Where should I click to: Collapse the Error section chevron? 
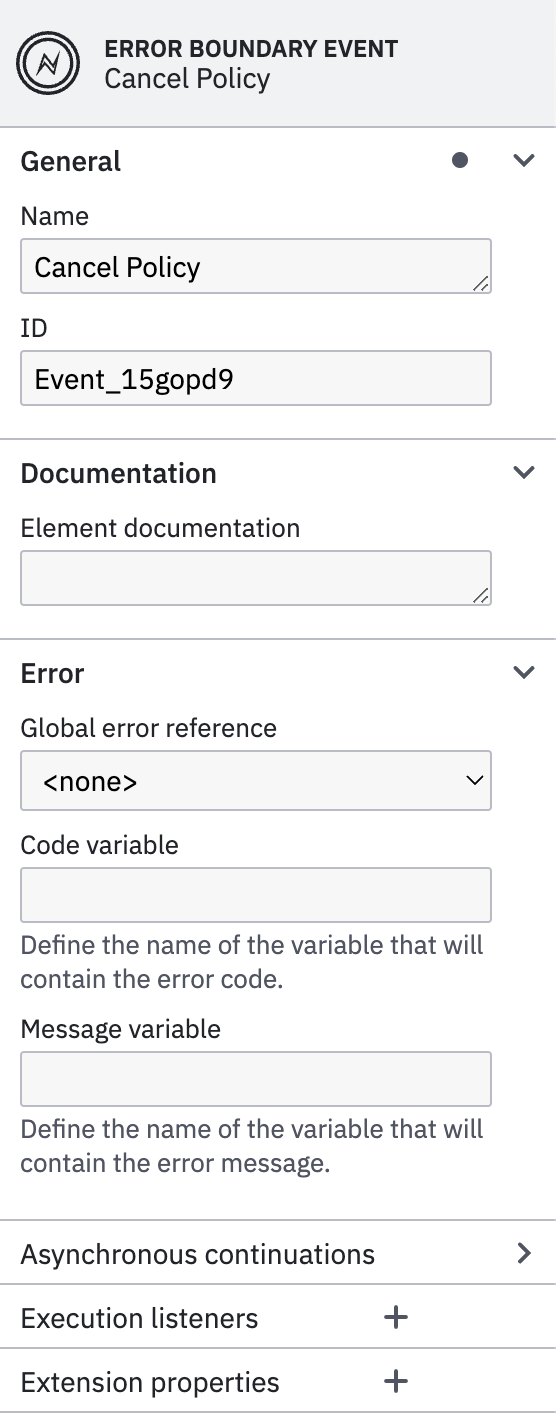(524, 672)
